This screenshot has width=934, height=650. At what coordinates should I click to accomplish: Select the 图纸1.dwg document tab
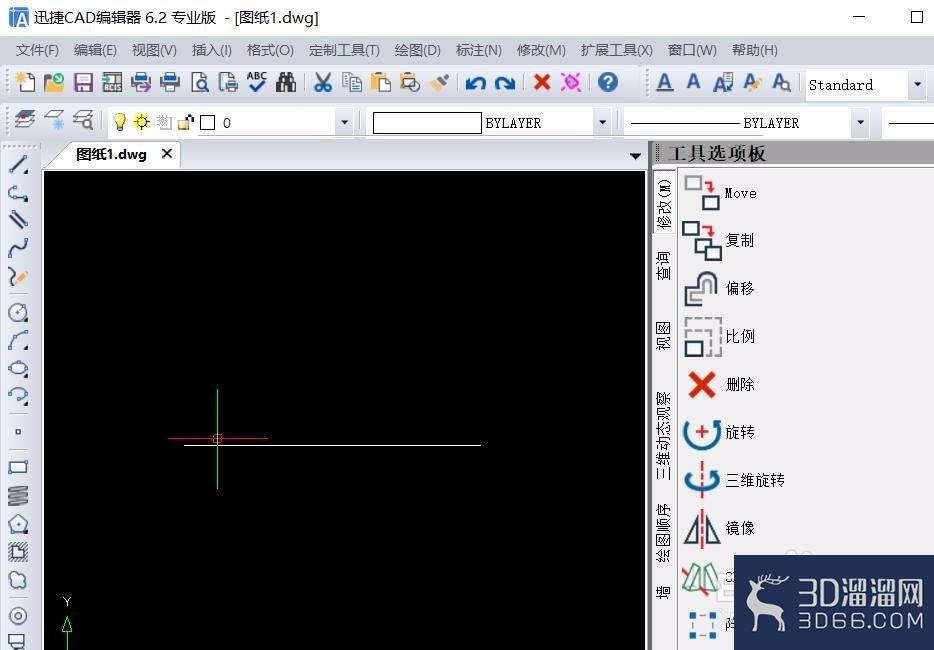[111, 154]
